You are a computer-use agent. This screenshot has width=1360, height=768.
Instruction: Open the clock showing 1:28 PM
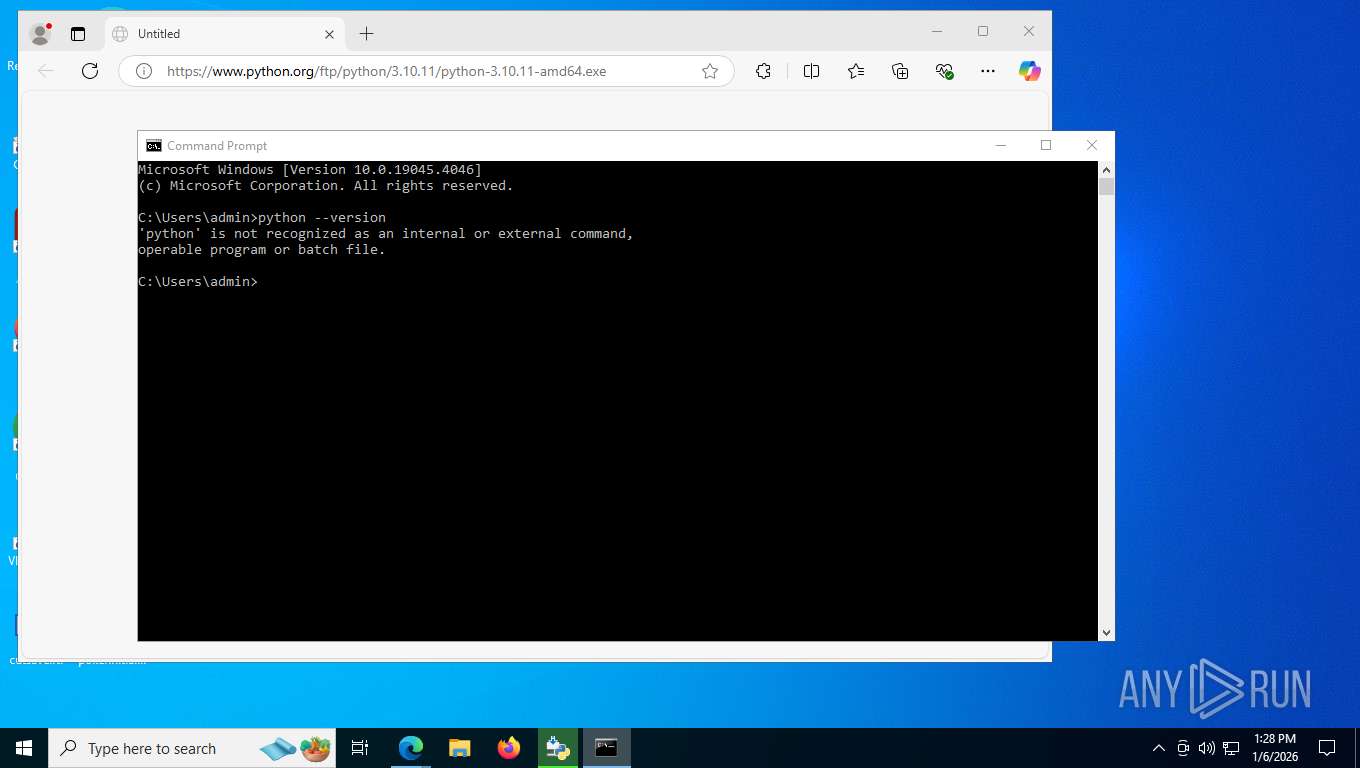[x=1274, y=748]
